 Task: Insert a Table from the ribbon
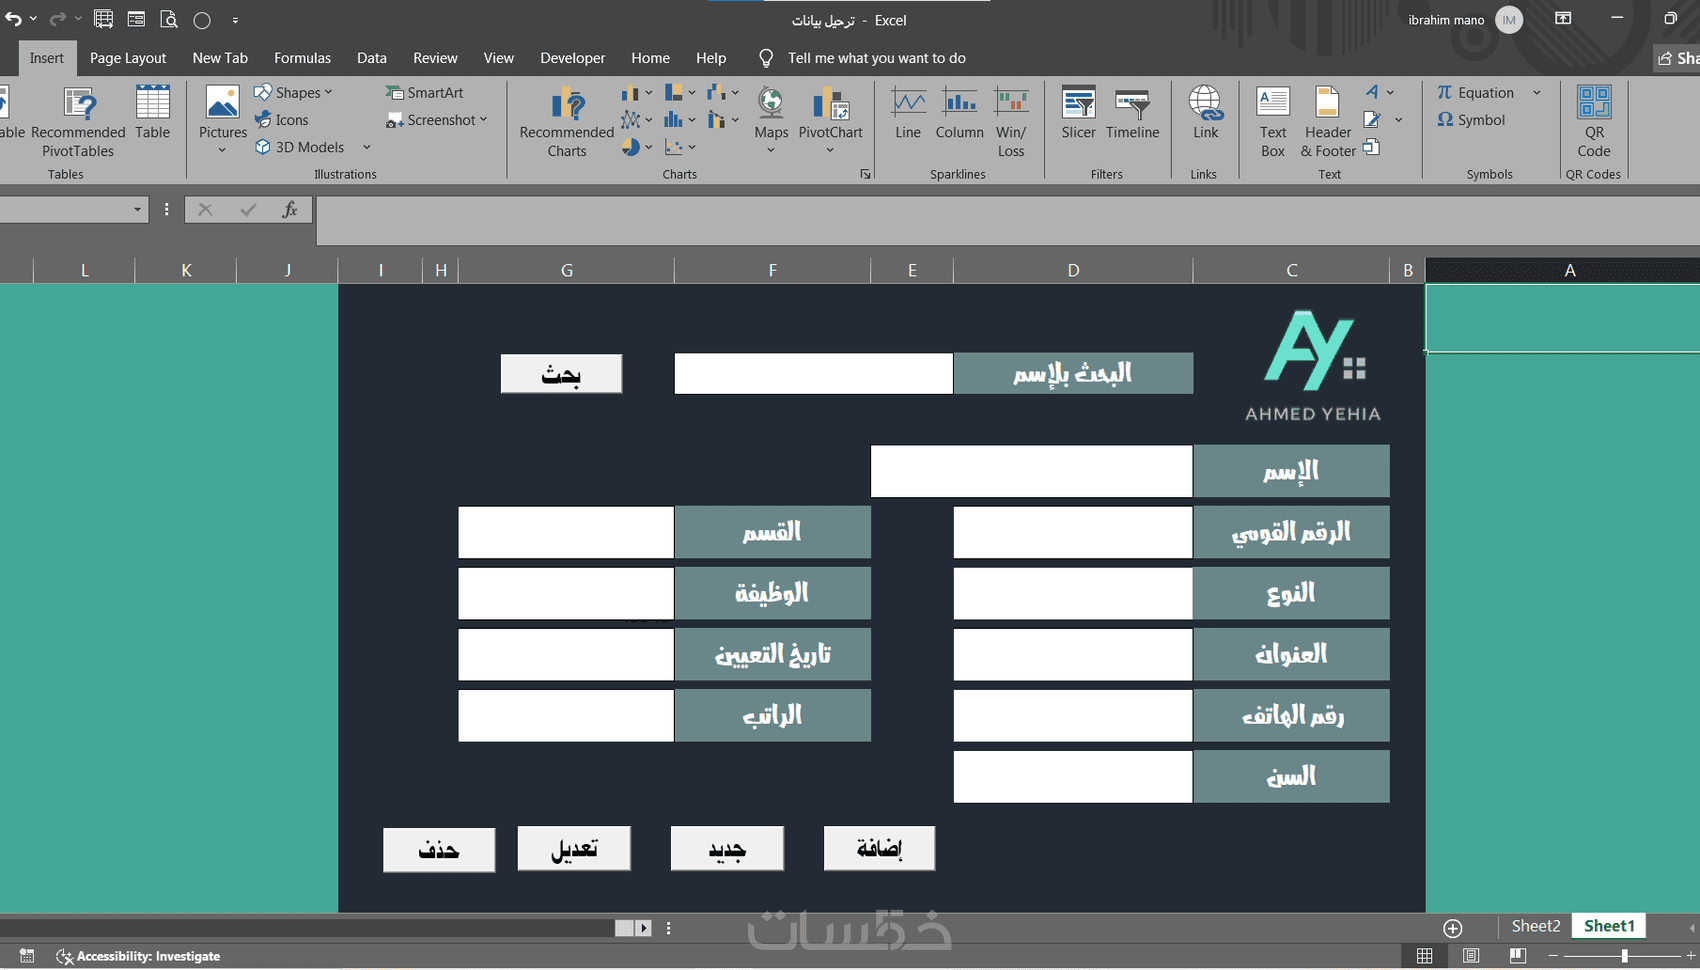(x=153, y=113)
